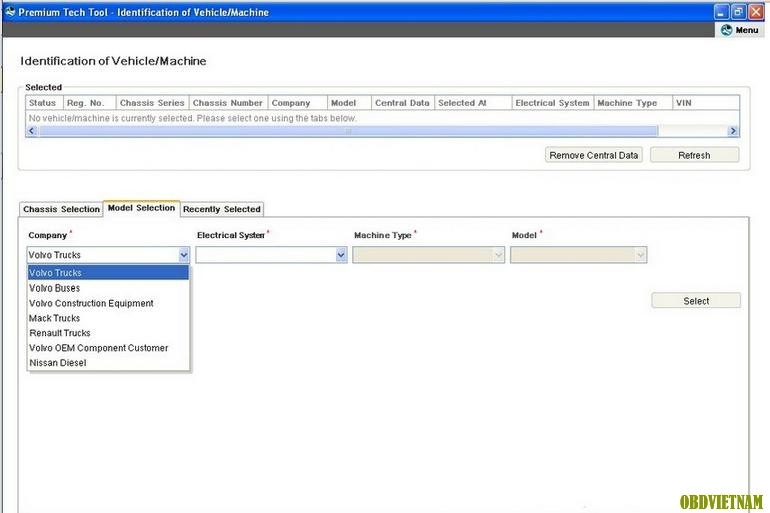Viewport: 770px width, 513px height.
Task: Click the right arrow of the Selected table scrollbar
Action: coord(733,131)
